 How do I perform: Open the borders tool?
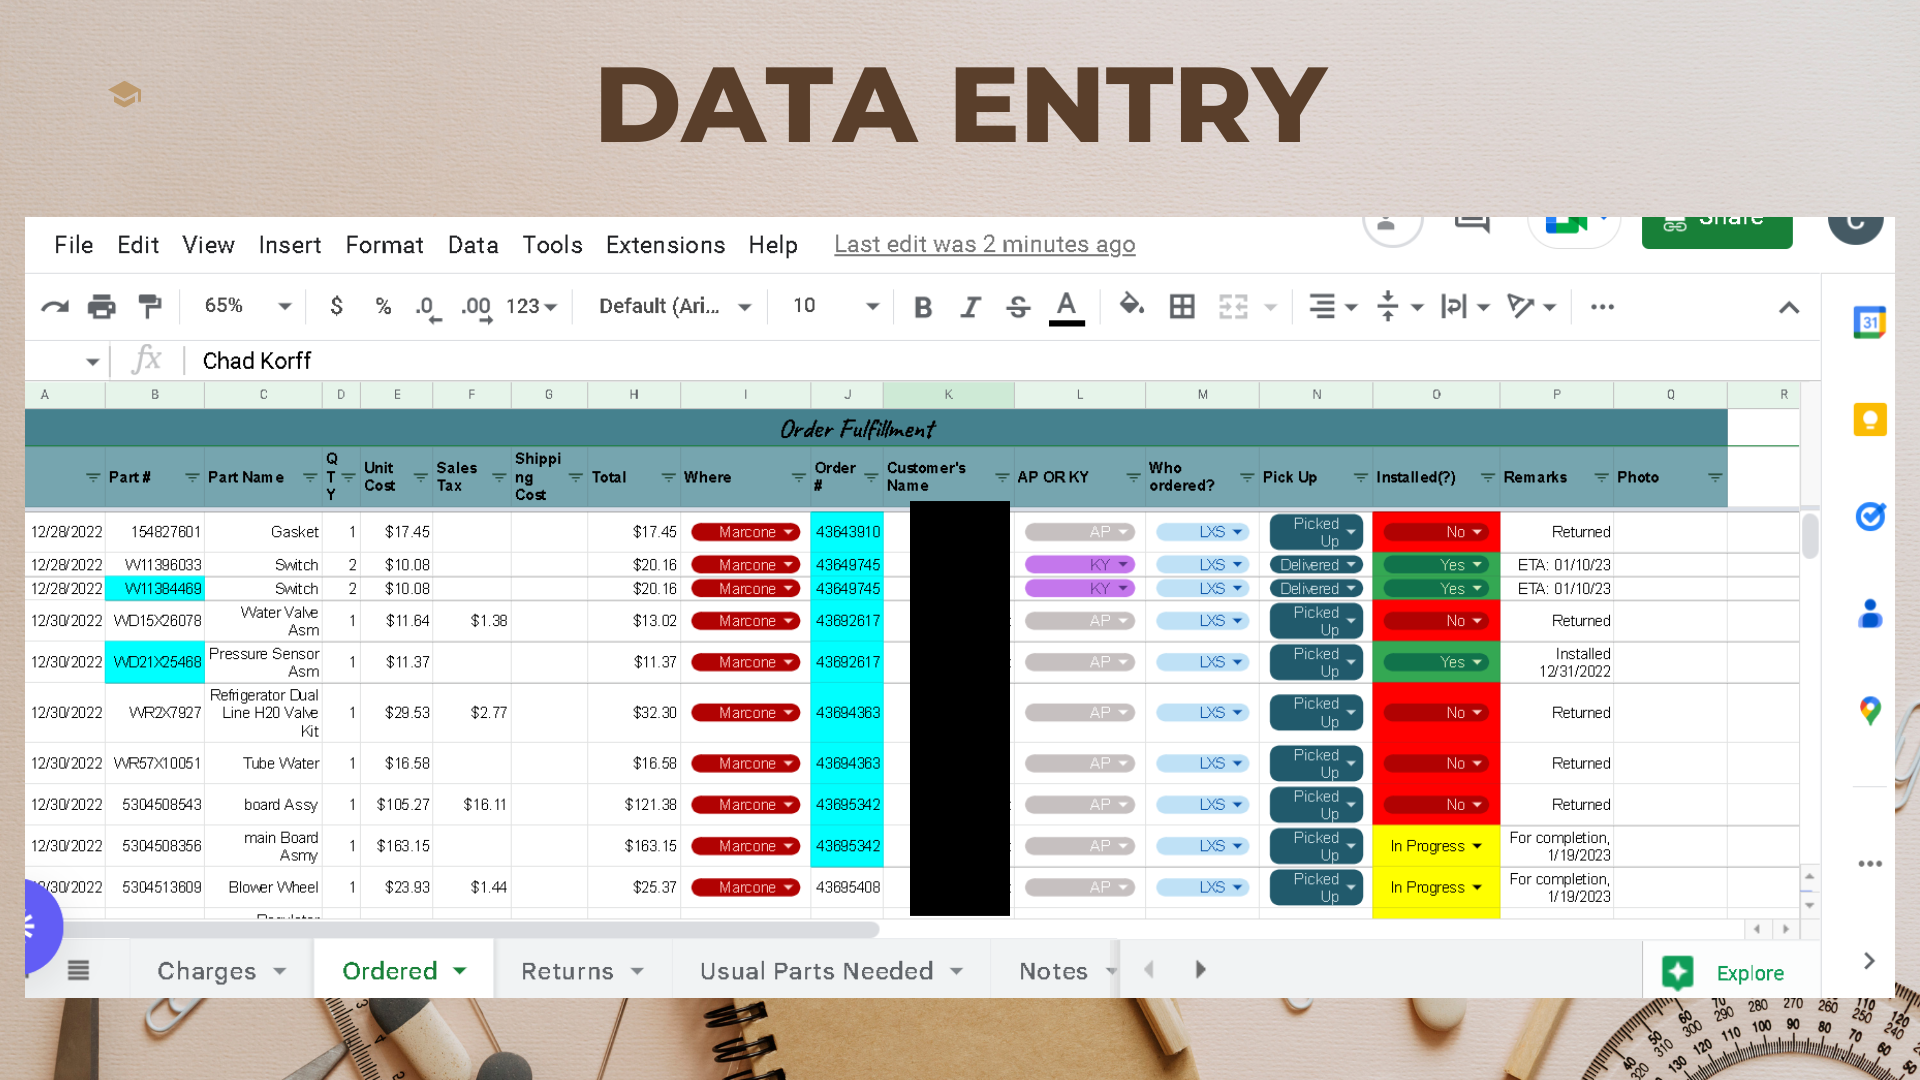coord(1182,307)
